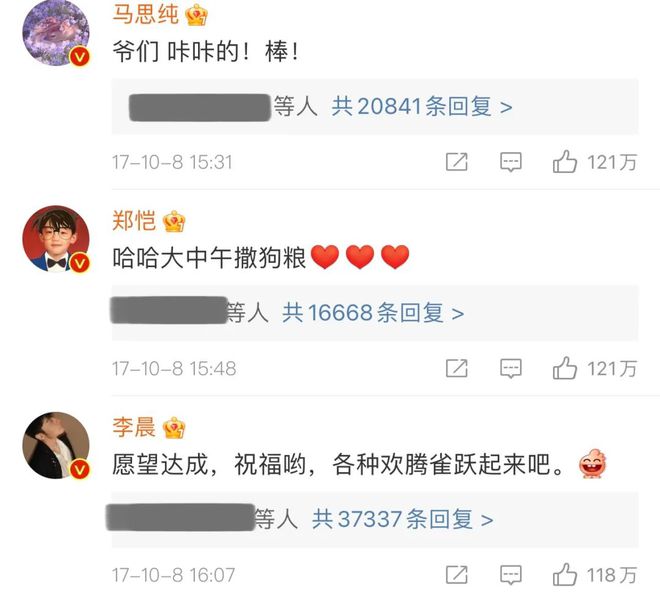Click the crown badge beside 马思纯
This screenshot has width=660, height=596.
tap(197, 15)
